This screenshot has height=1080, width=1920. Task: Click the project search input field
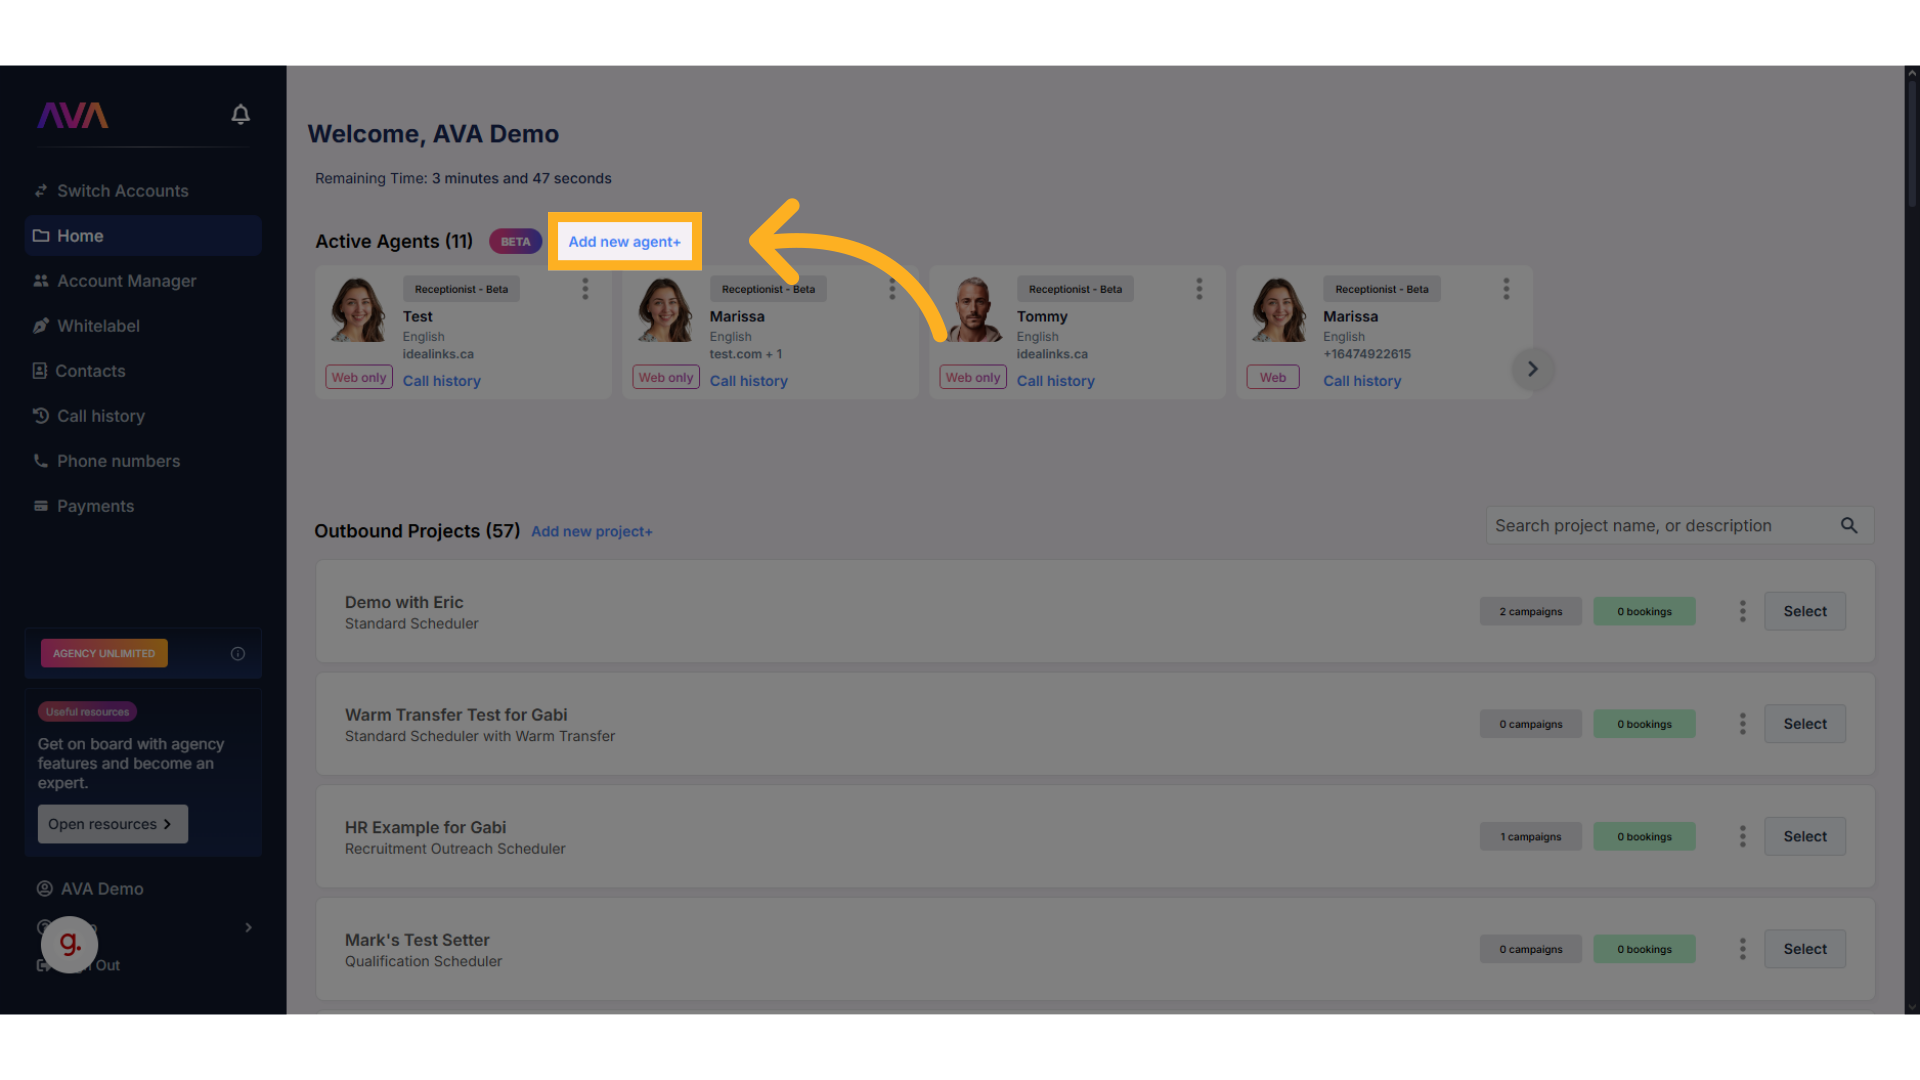(x=1660, y=526)
